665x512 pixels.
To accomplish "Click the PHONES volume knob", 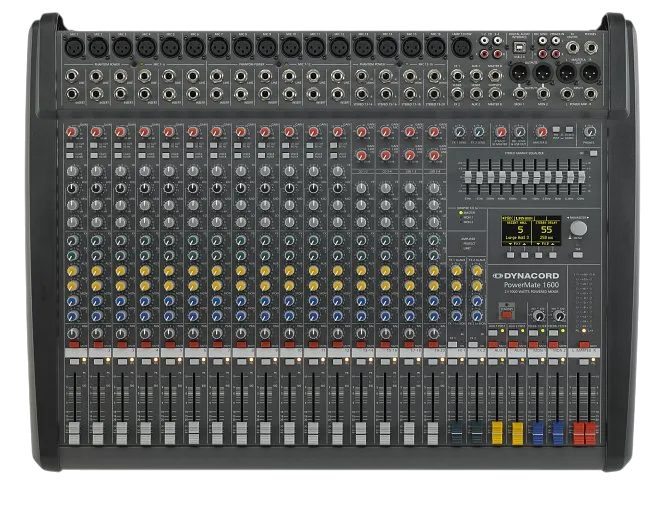I will pyautogui.click(x=590, y=131).
